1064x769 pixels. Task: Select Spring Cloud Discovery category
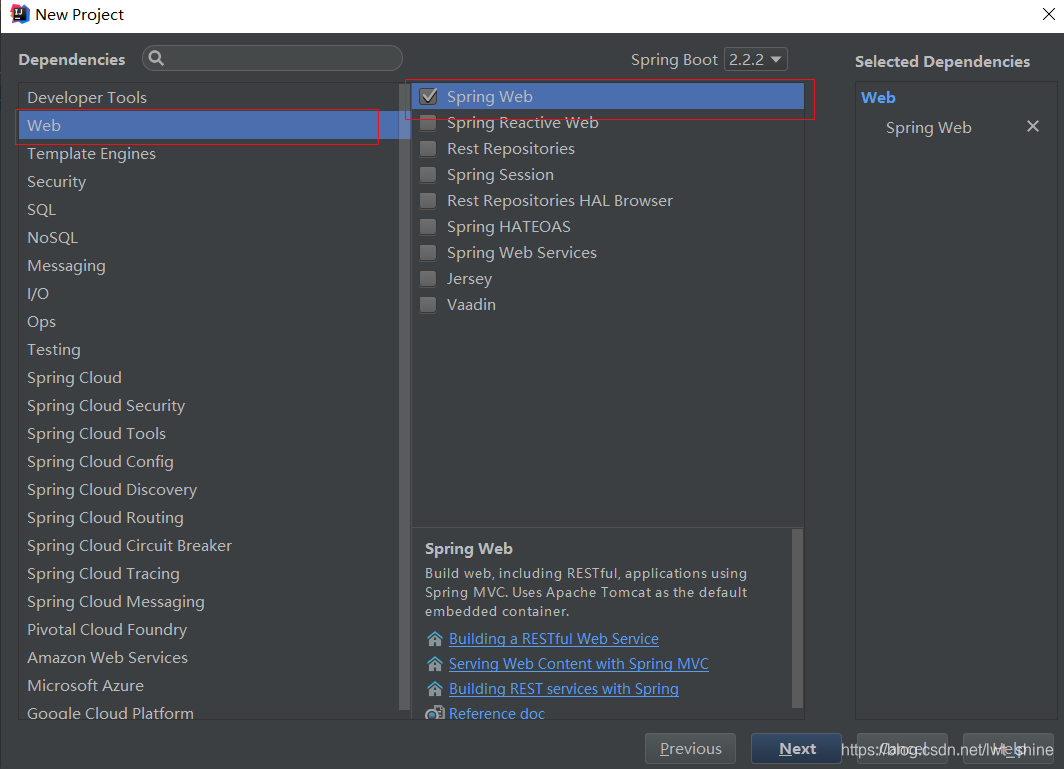[209, 489]
